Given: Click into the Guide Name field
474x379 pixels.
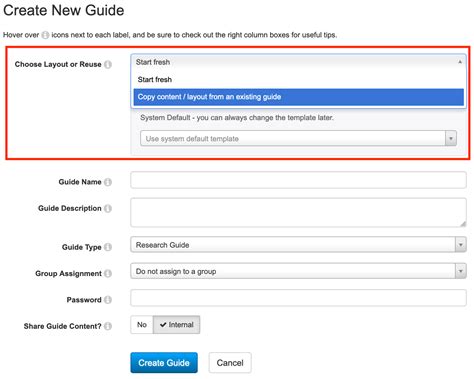Looking at the screenshot, I should point(298,180).
